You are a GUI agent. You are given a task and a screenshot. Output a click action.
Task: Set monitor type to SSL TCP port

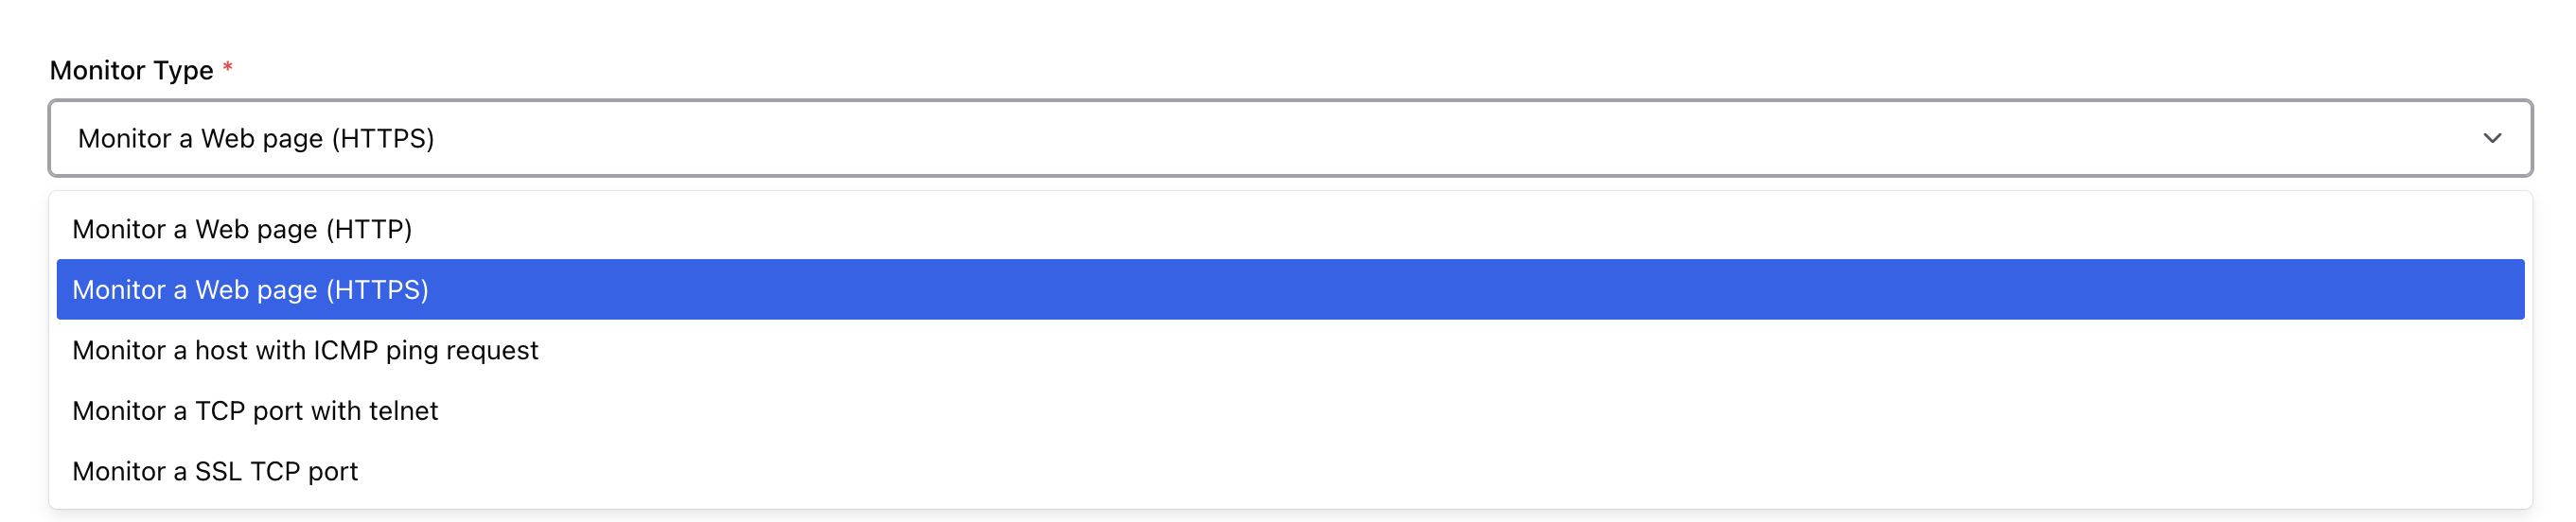tap(215, 471)
